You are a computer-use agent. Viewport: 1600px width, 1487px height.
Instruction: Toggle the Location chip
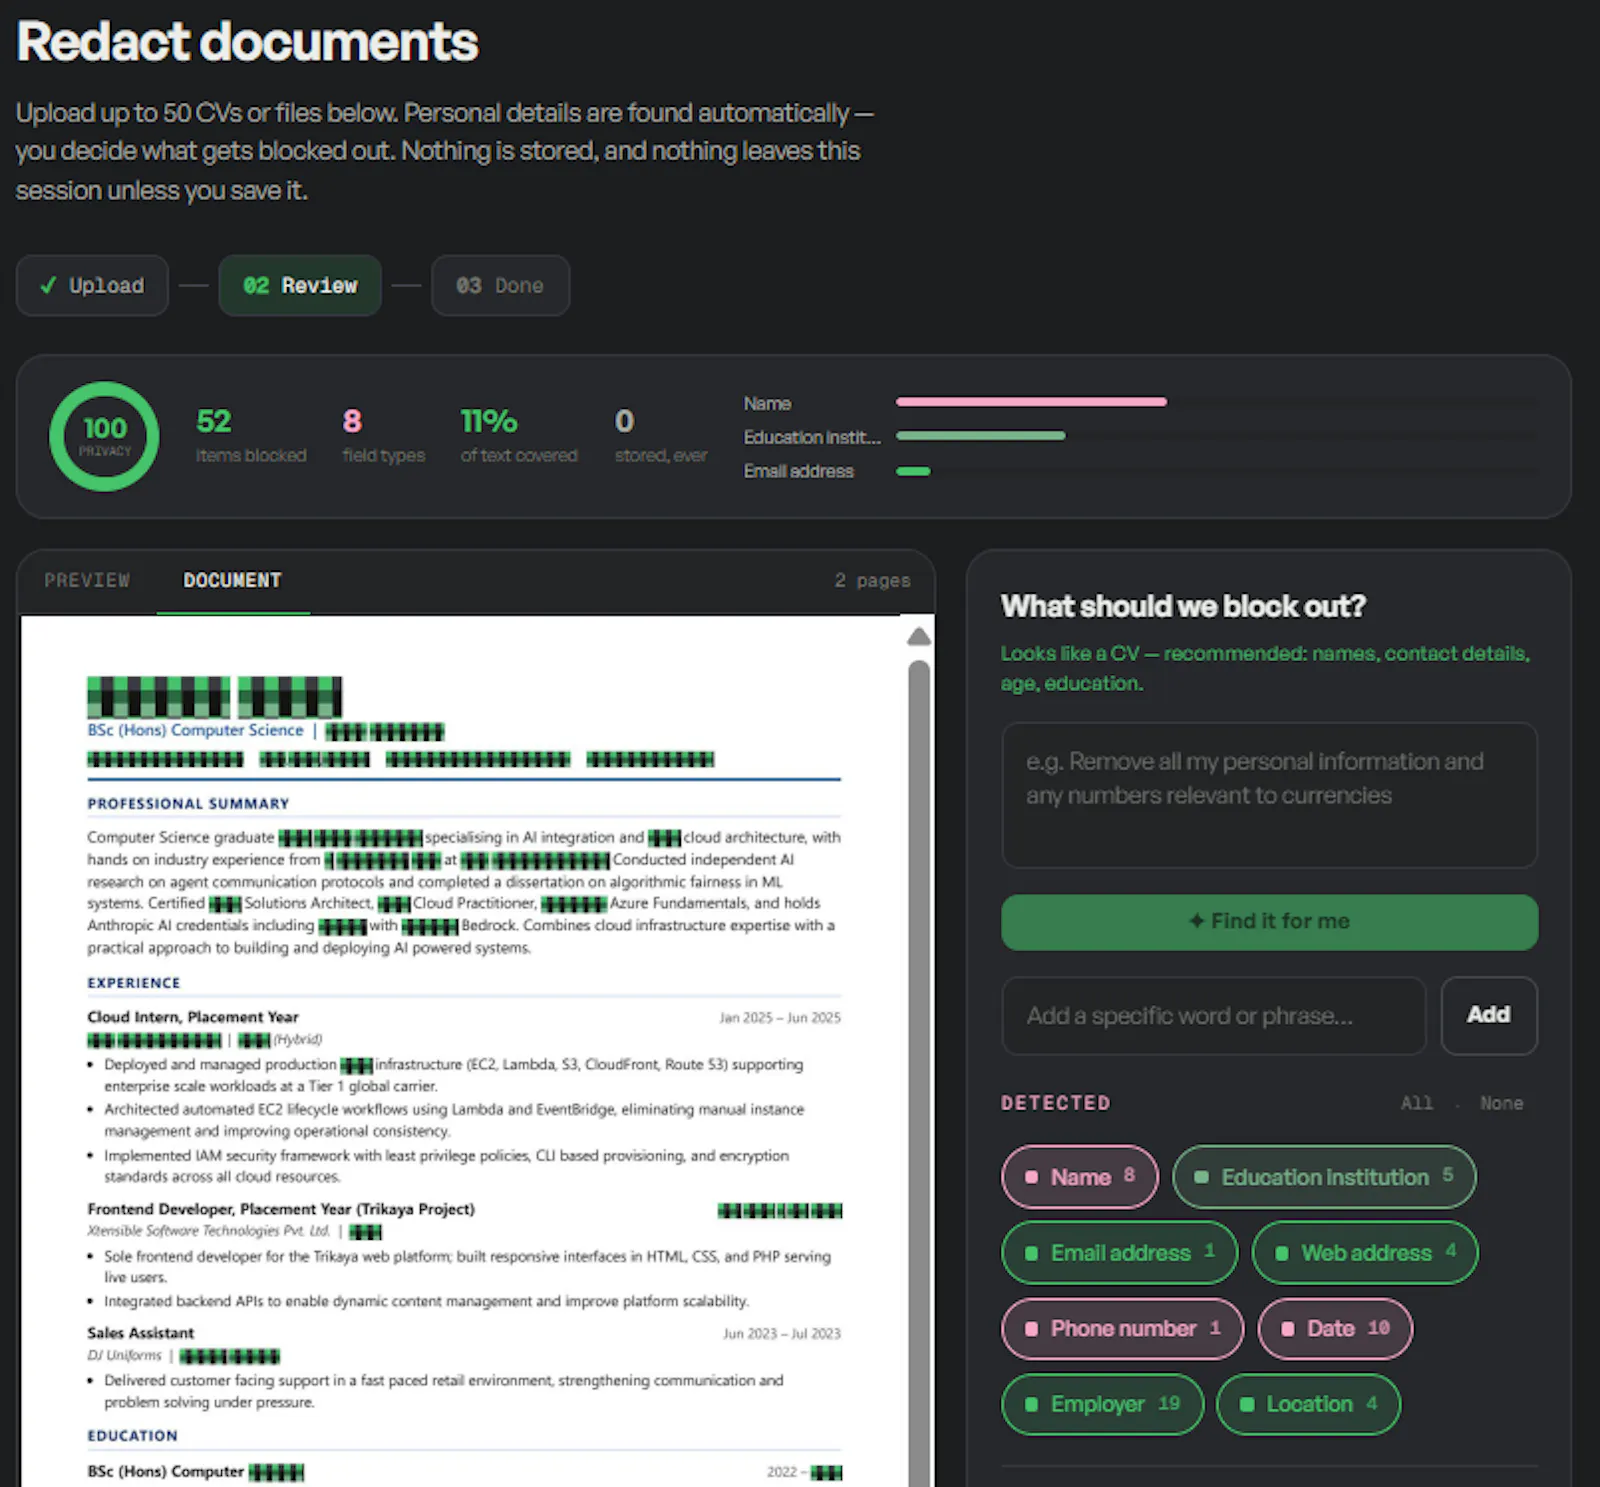click(1308, 1404)
